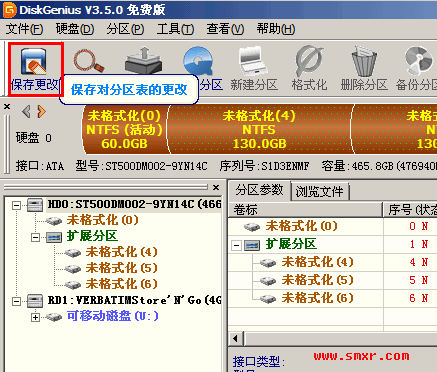This screenshot has width=437, height=372.
Task: Click serial number cell 4 in table
Action: (x=412, y=262)
